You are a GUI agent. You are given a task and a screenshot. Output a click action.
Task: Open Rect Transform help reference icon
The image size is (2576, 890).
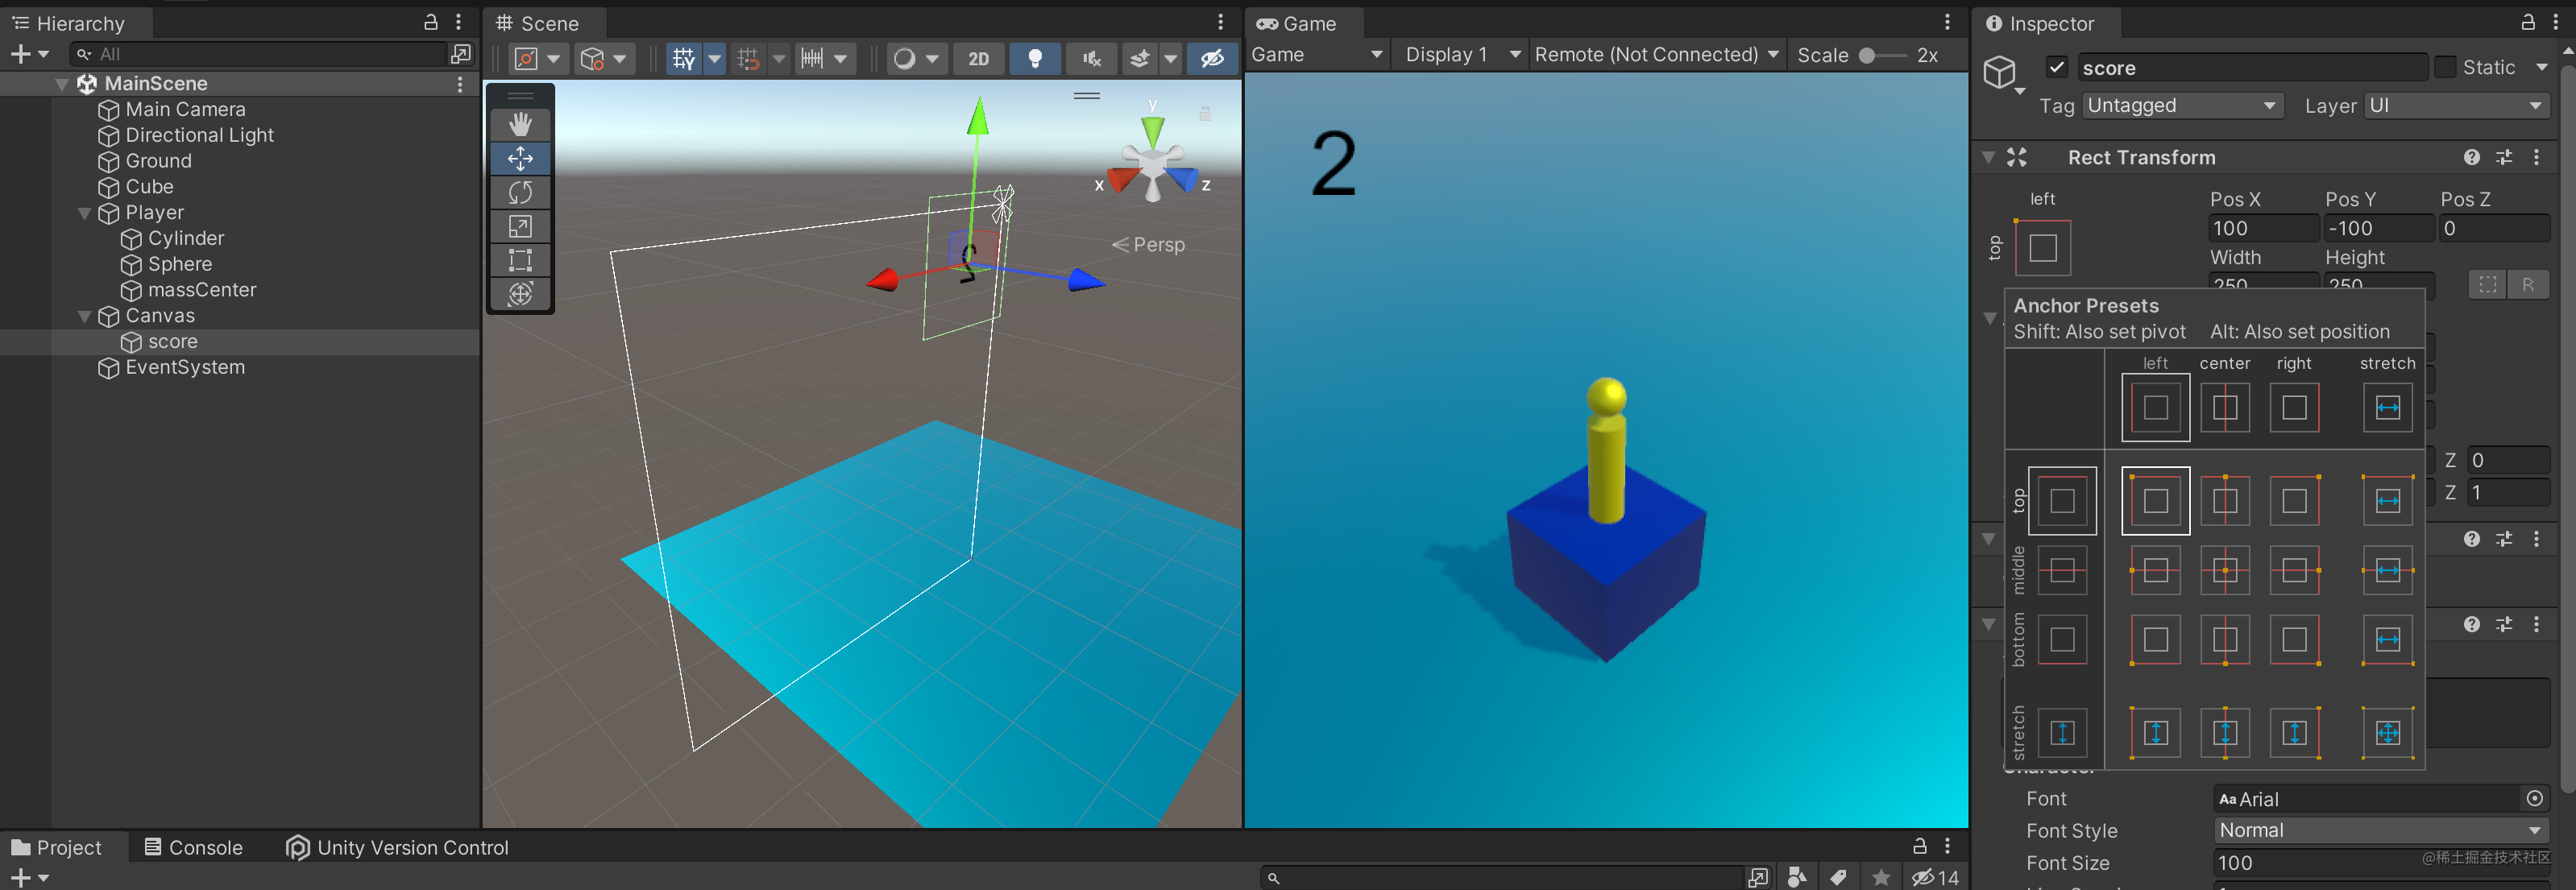pyautogui.click(x=2471, y=157)
